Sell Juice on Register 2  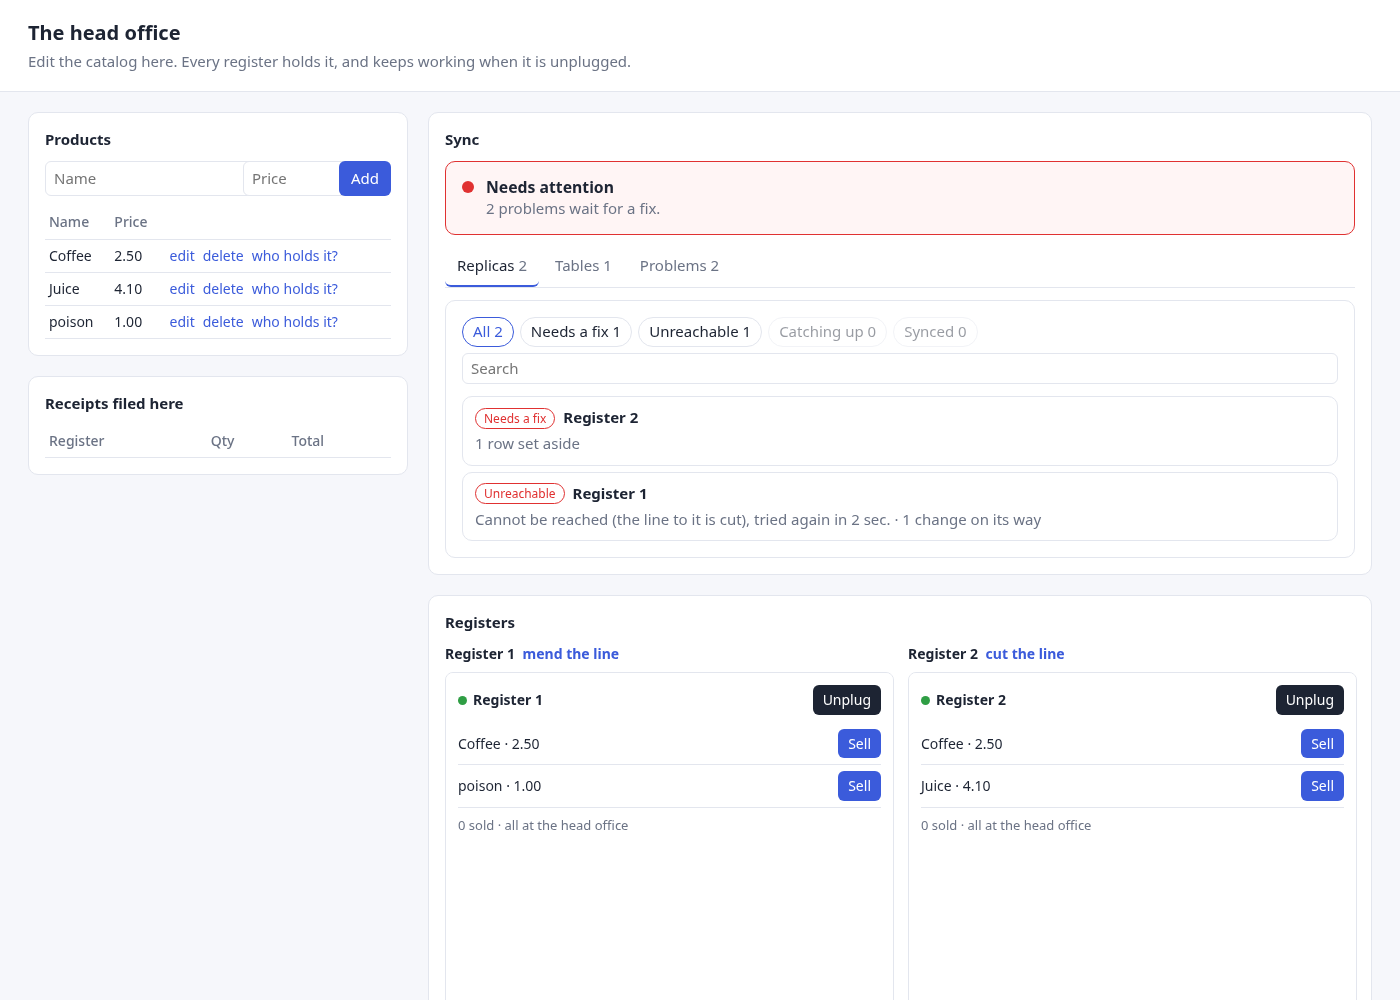1322,786
